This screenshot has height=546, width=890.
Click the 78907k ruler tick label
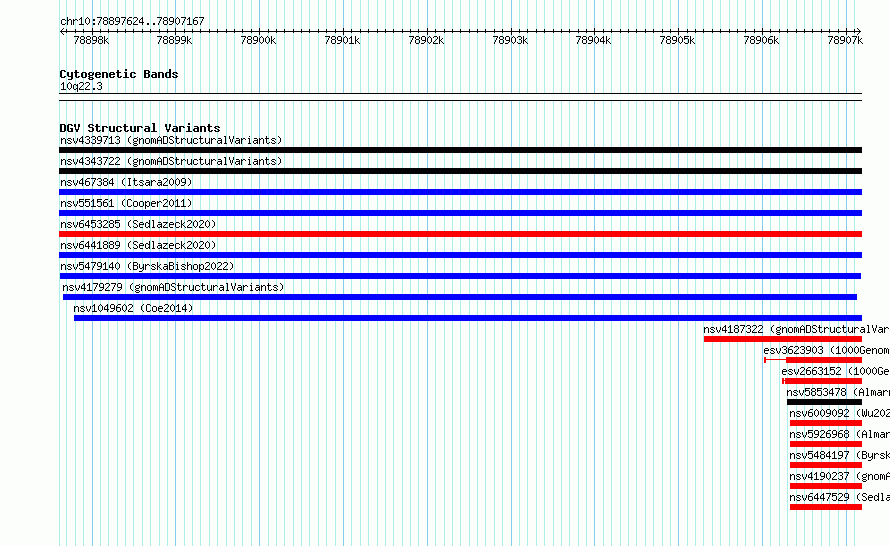(x=845, y=40)
